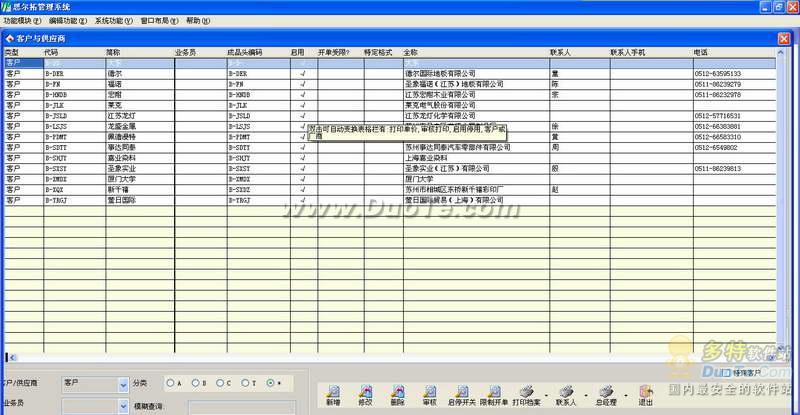Click the 新增 (Add) toolbar icon
This screenshot has height=415, width=800.
click(x=333, y=395)
